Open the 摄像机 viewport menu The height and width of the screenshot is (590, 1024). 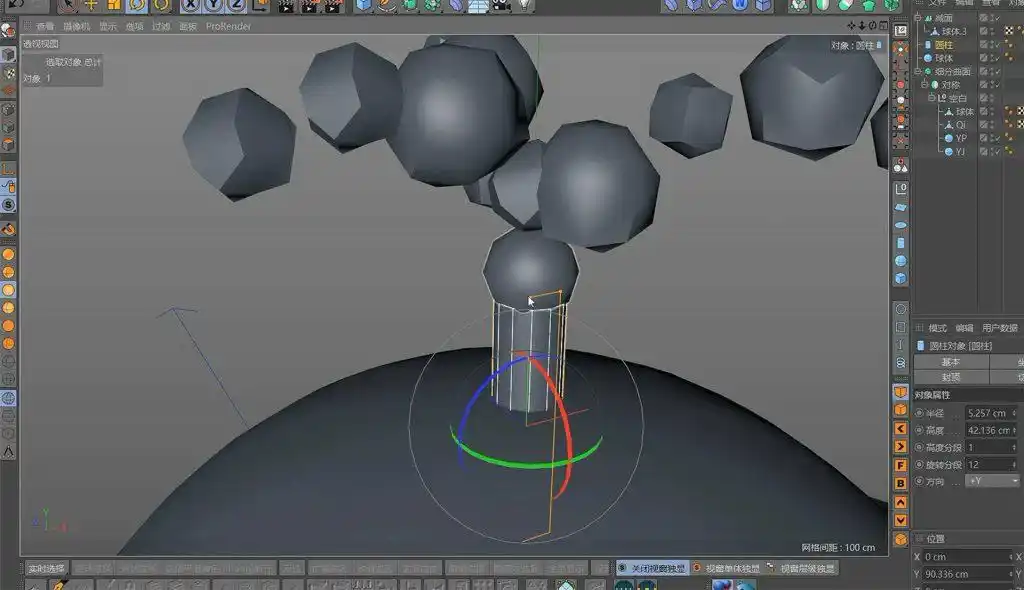76,26
